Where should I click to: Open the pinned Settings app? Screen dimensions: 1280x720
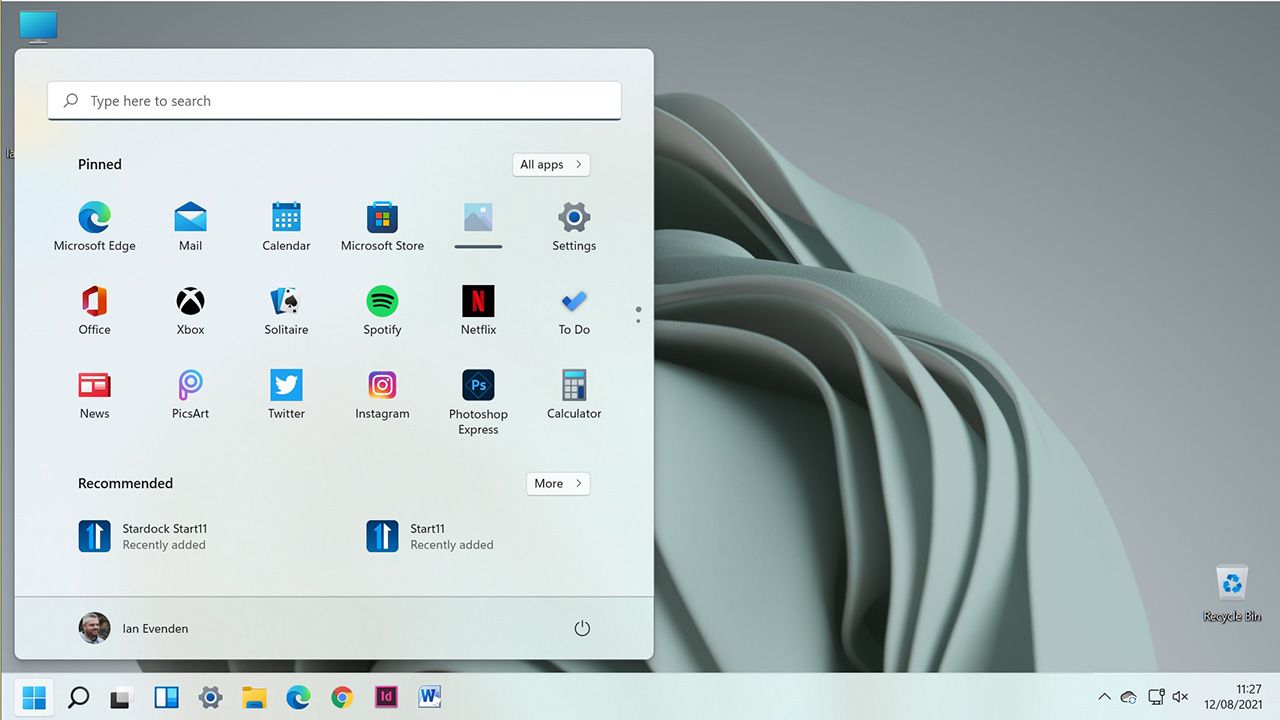point(574,227)
